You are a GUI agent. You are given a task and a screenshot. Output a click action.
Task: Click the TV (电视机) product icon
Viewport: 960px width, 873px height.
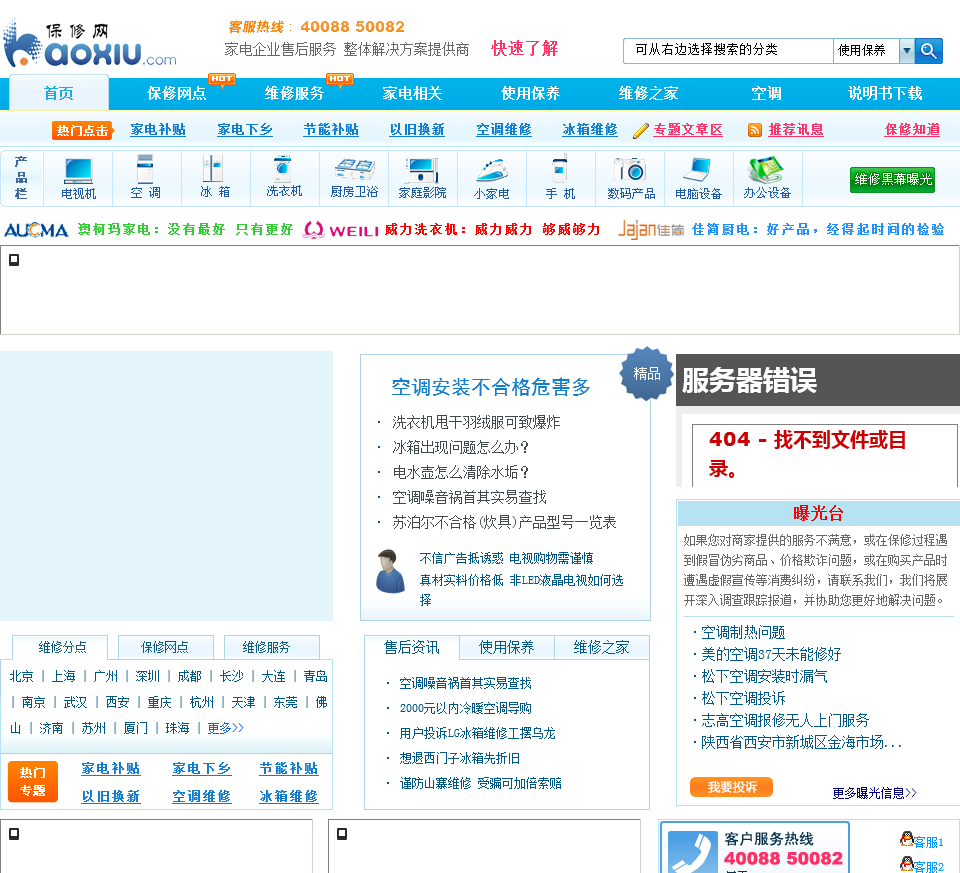[78, 170]
